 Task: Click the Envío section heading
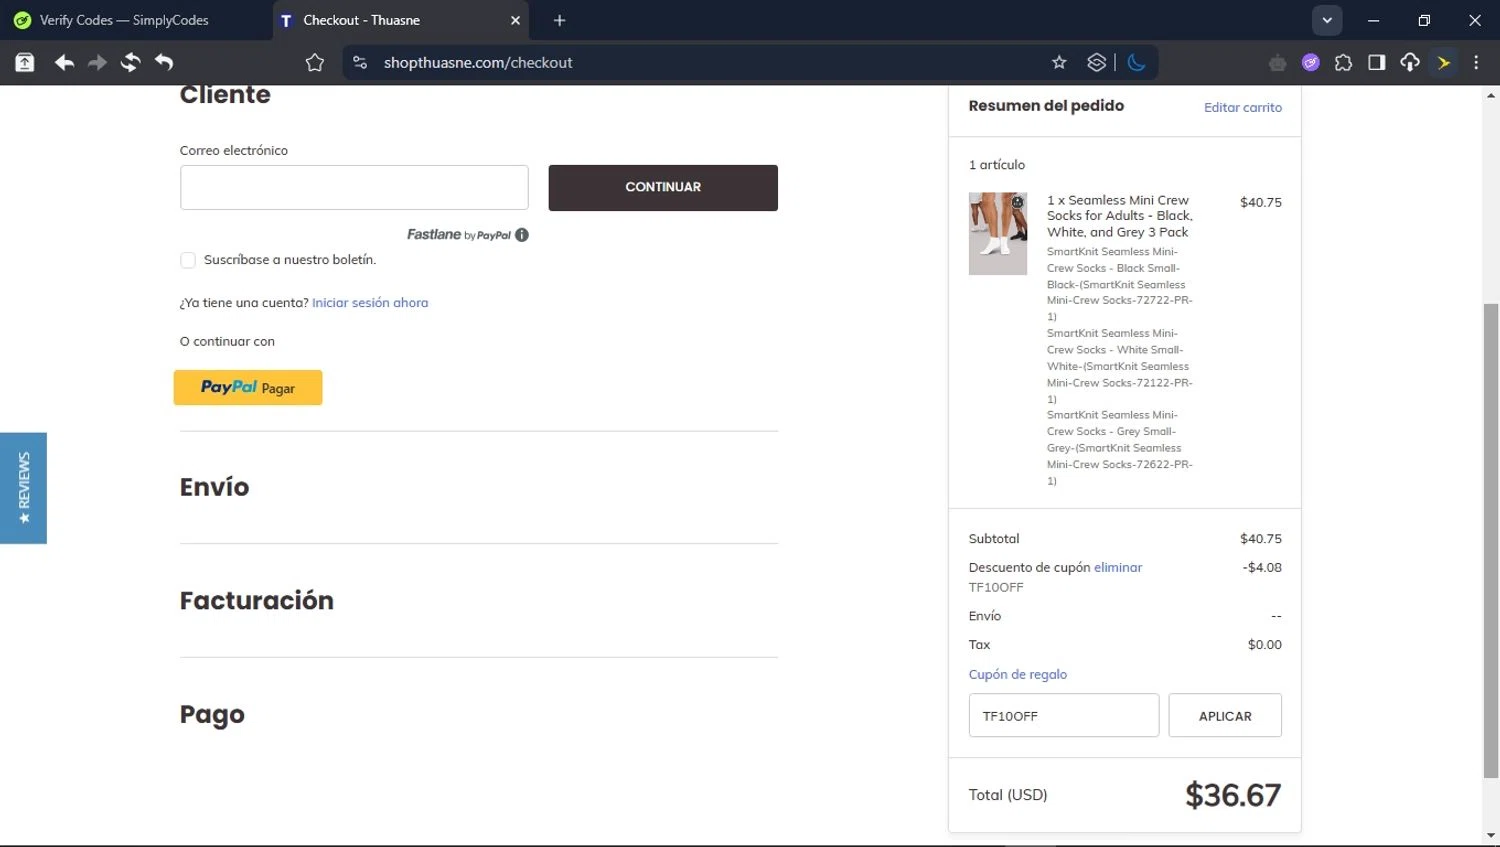coord(214,487)
